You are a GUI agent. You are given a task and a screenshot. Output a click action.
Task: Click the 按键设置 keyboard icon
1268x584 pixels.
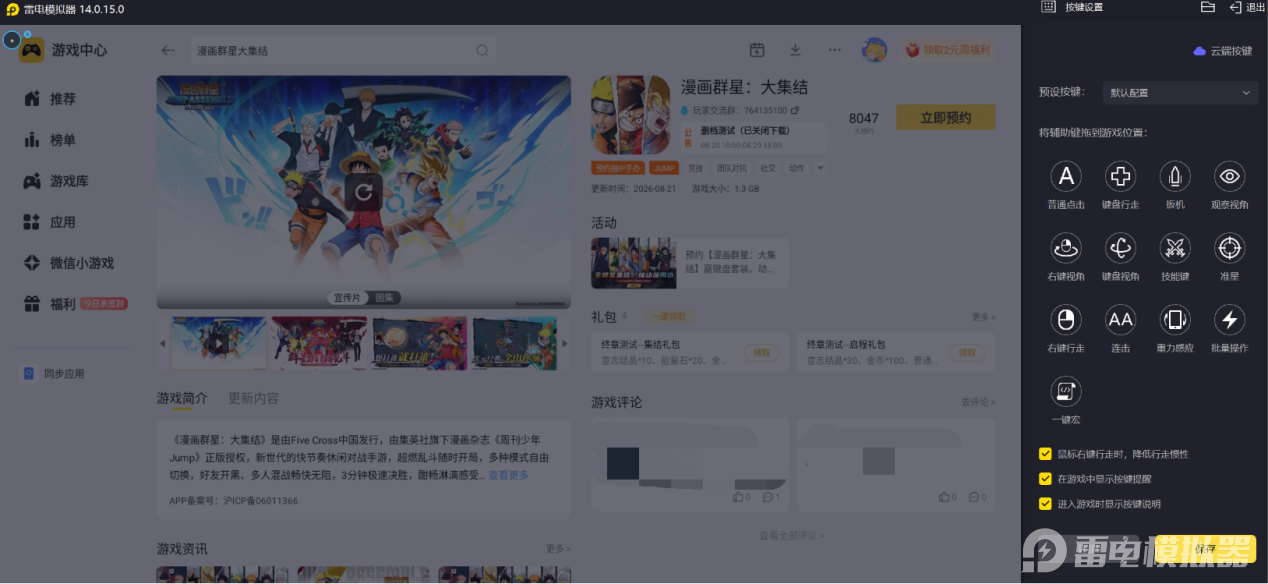tap(1048, 7)
